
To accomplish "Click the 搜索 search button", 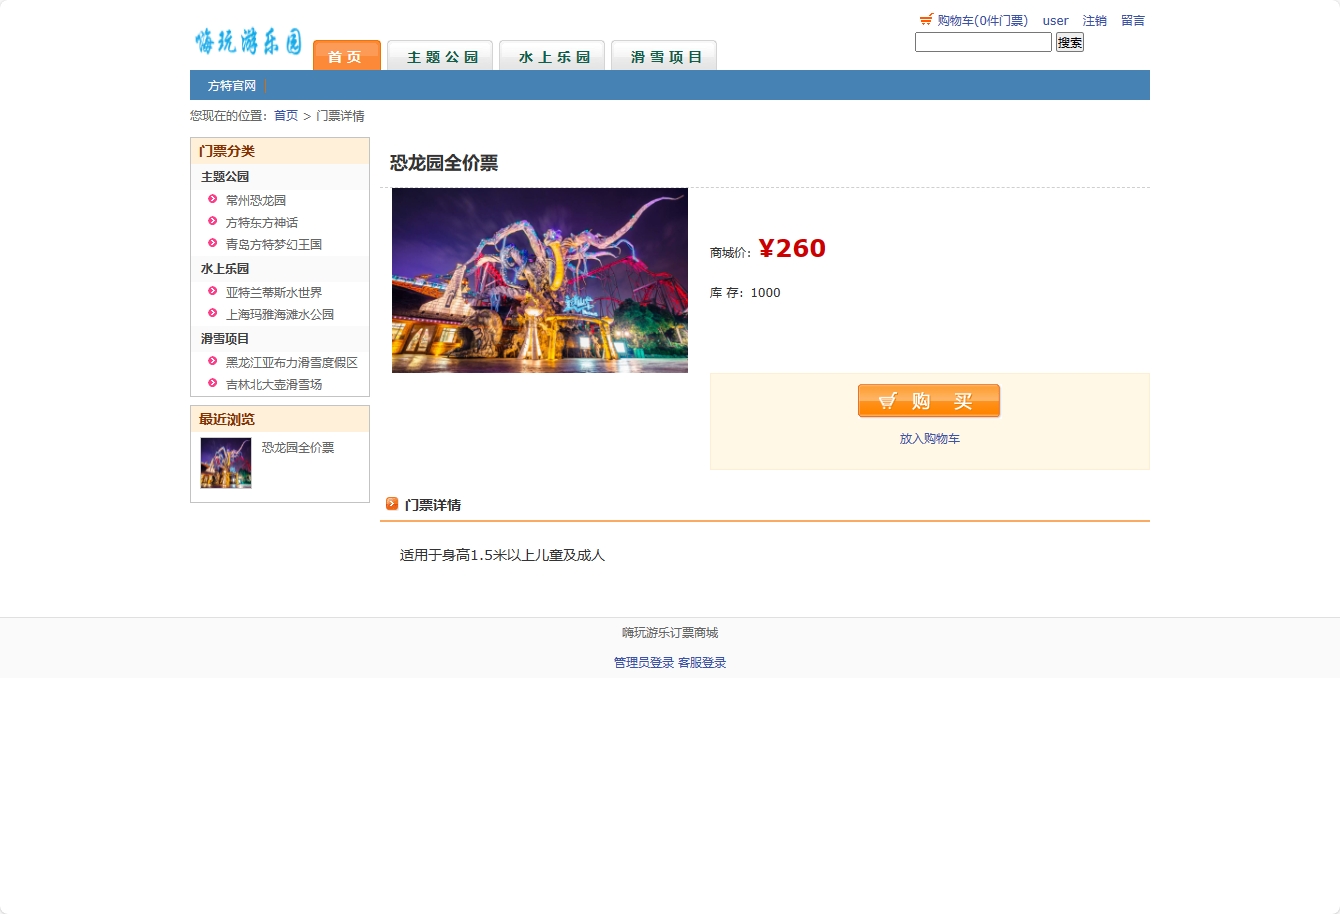I will (x=1069, y=42).
